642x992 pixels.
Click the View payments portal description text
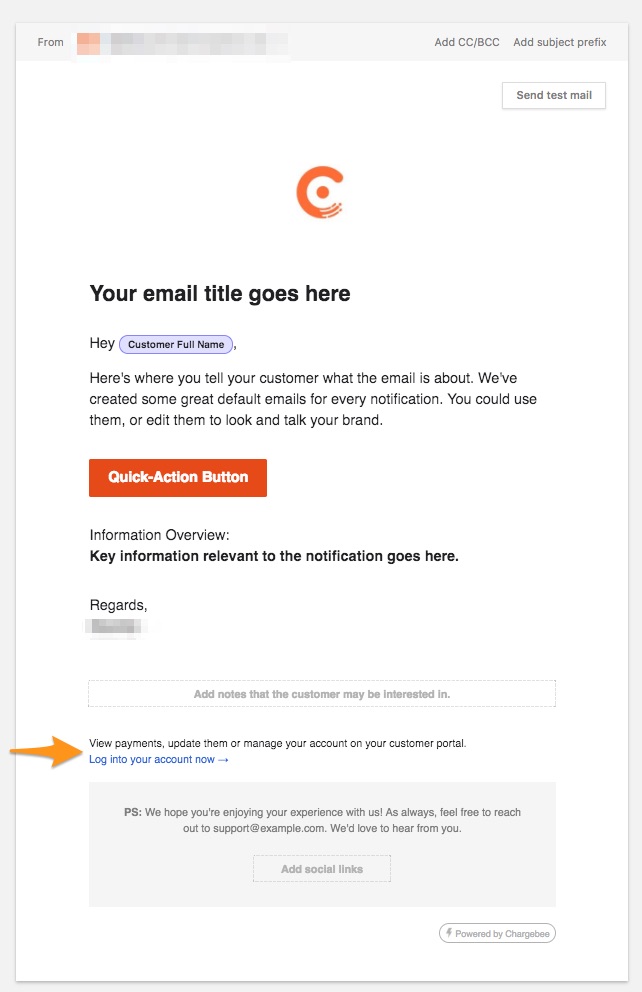(x=278, y=743)
